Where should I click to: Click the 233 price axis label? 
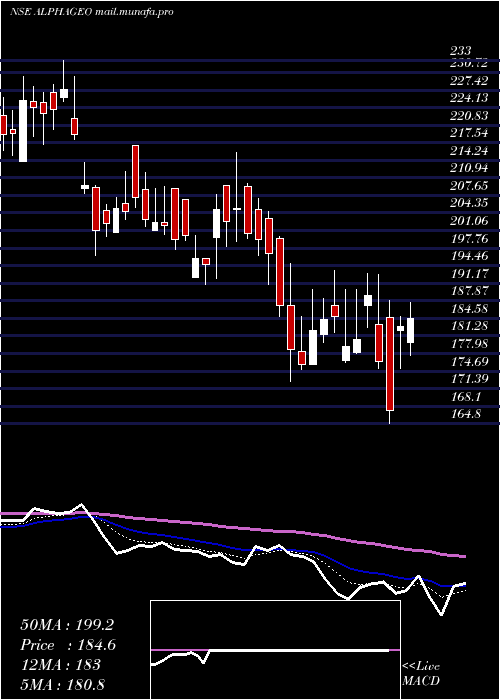point(460,51)
